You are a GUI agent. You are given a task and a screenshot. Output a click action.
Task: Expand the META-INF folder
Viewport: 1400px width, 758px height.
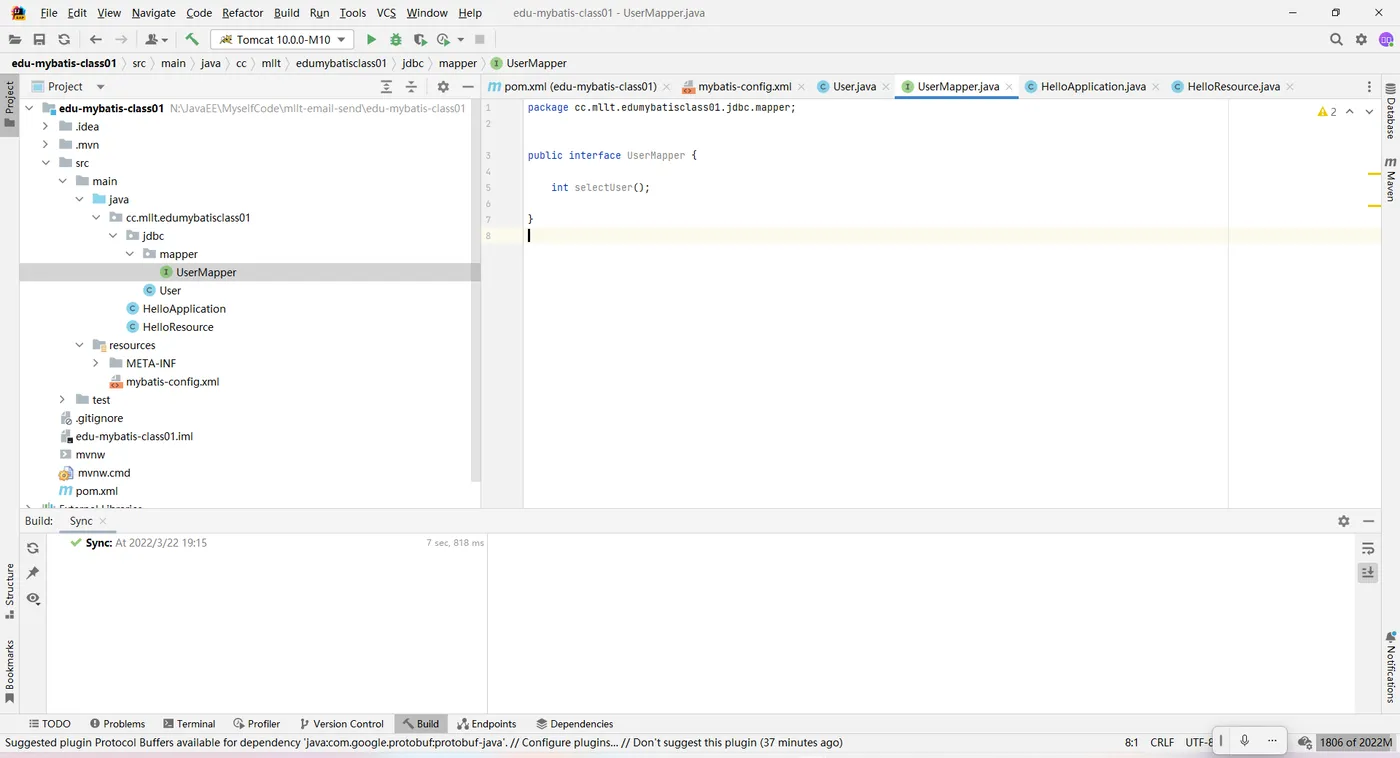click(x=95, y=363)
